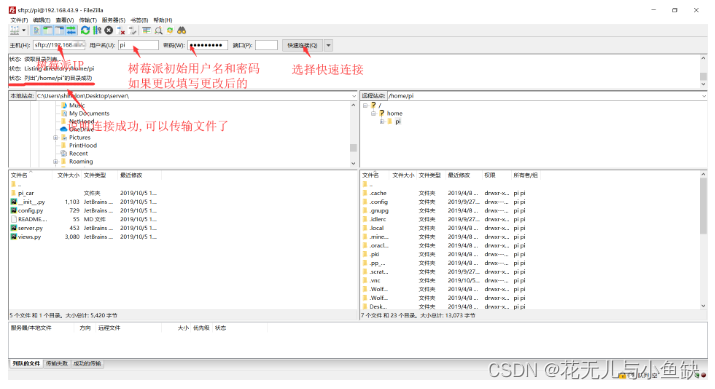This screenshot has width=715, height=389.
Task: Sort local list by 文件大小 column
Action: pyautogui.click(x=68, y=175)
